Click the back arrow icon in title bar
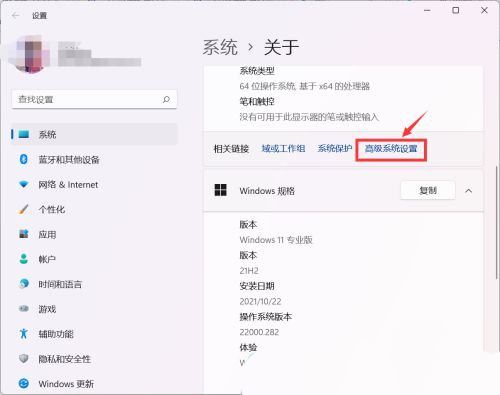 pyautogui.click(x=15, y=15)
